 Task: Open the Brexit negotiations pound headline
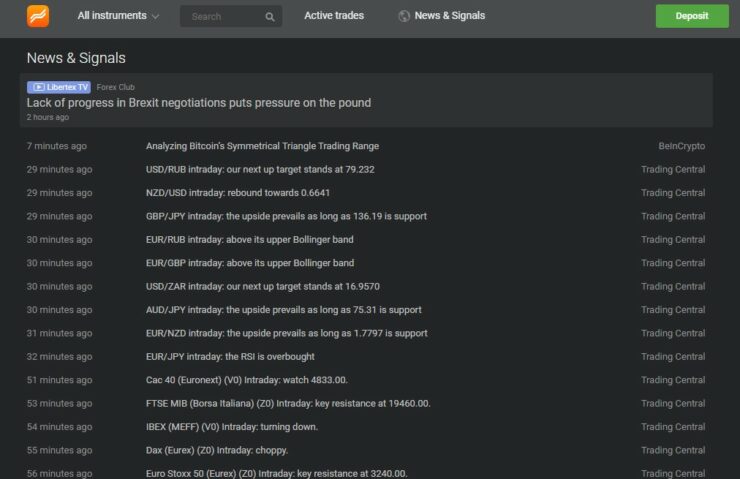click(199, 103)
